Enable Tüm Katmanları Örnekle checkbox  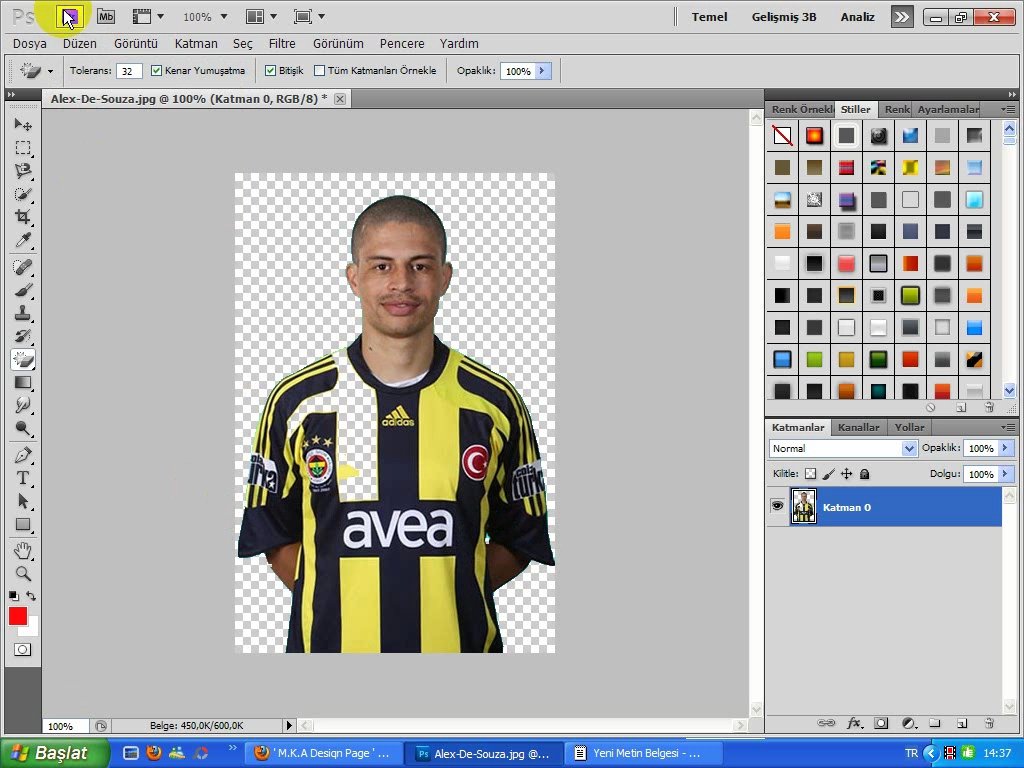[x=319, y=71]
